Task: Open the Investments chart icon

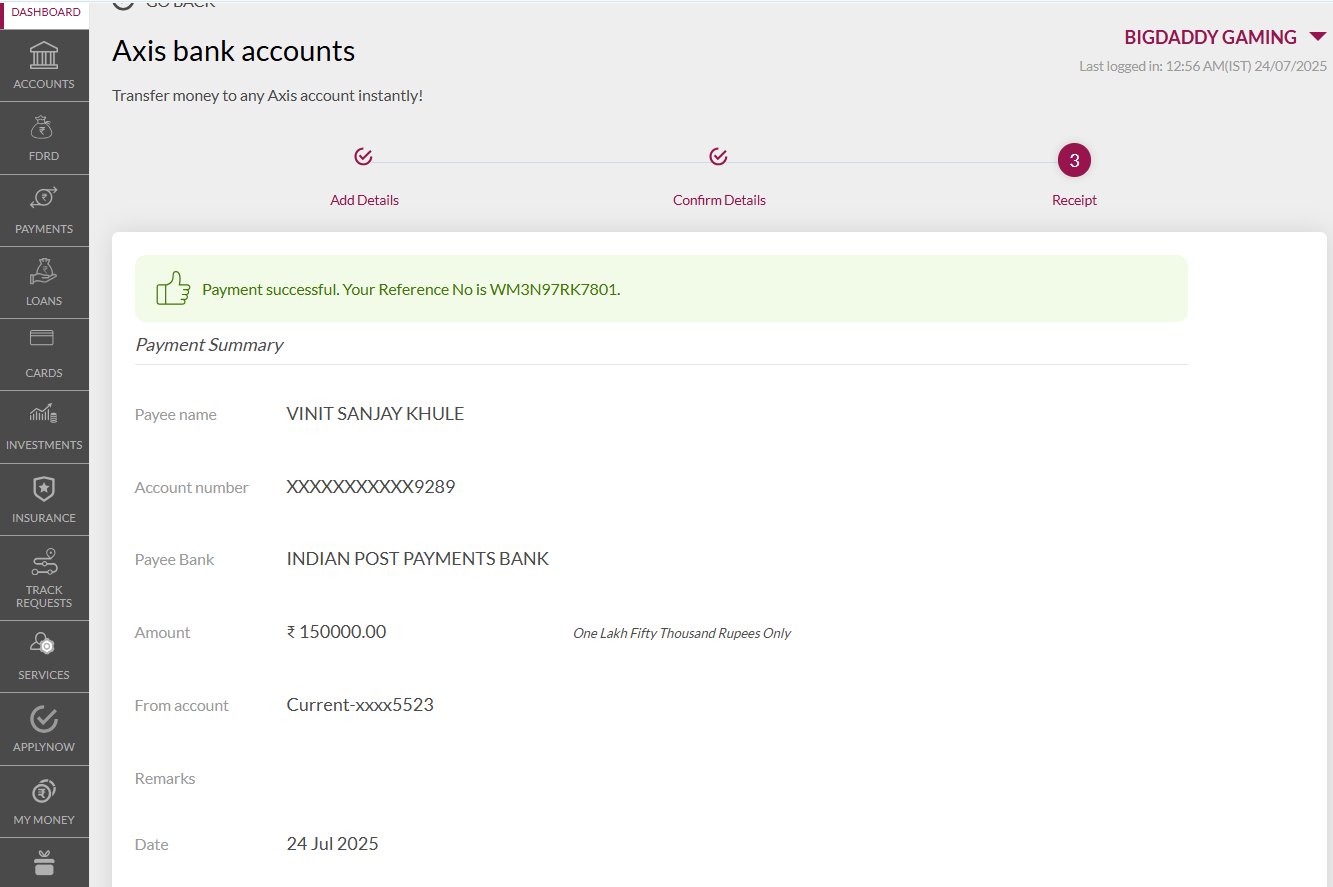Action: tap(44, 413)
